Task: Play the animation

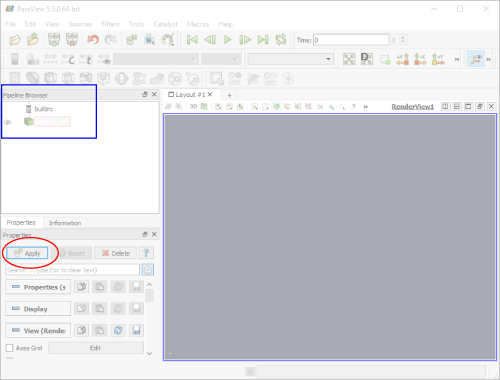Action: pos(228,40)
